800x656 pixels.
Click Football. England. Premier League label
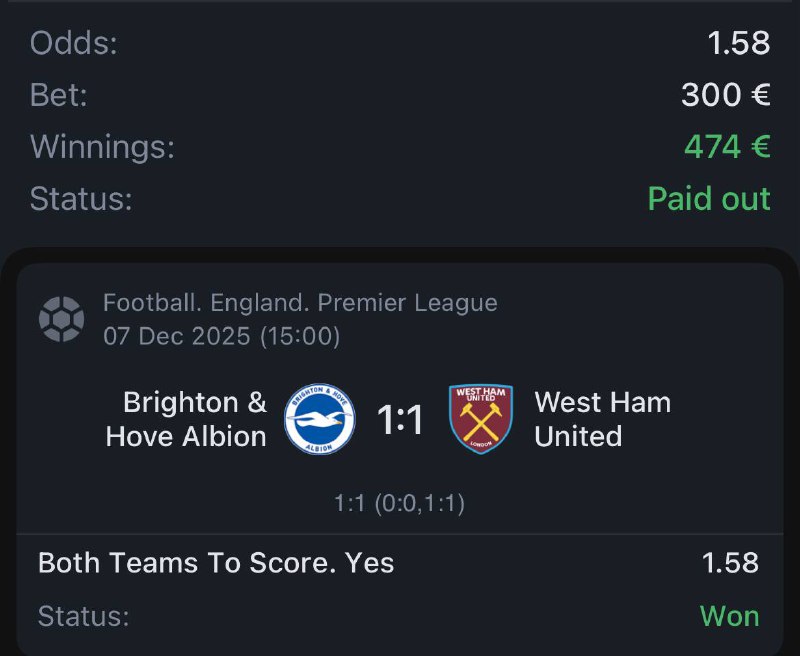pos(300,302)
